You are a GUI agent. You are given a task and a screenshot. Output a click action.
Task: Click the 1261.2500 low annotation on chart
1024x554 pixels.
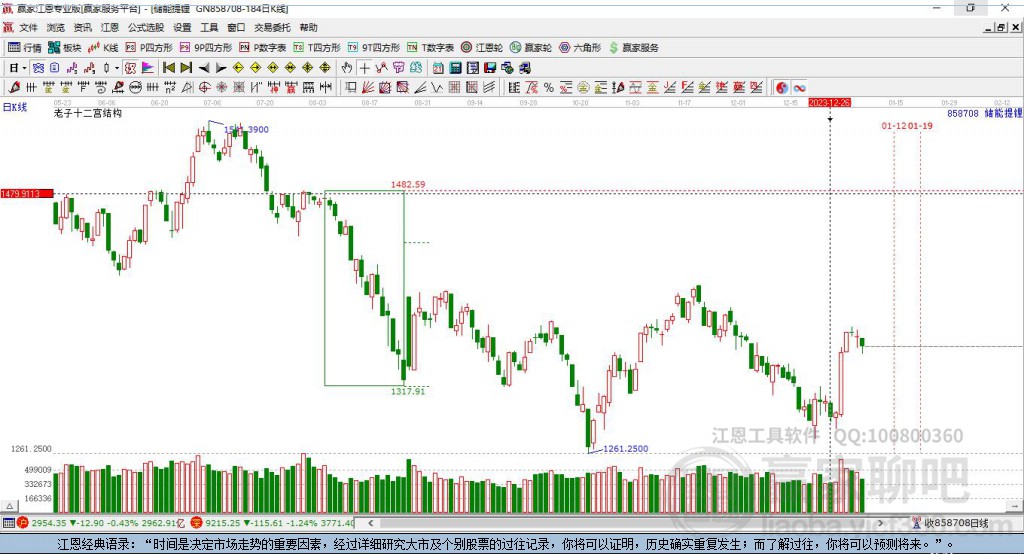tap(626, 448)
